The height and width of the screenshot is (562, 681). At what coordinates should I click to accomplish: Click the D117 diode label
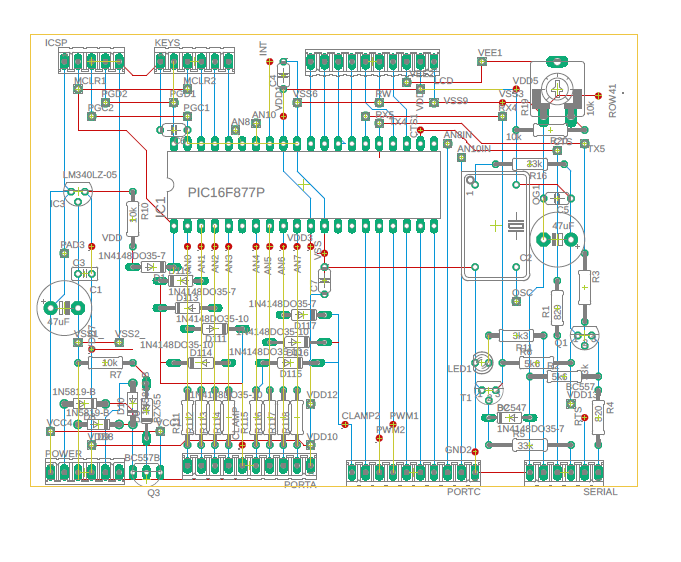(x=305, y=326)
